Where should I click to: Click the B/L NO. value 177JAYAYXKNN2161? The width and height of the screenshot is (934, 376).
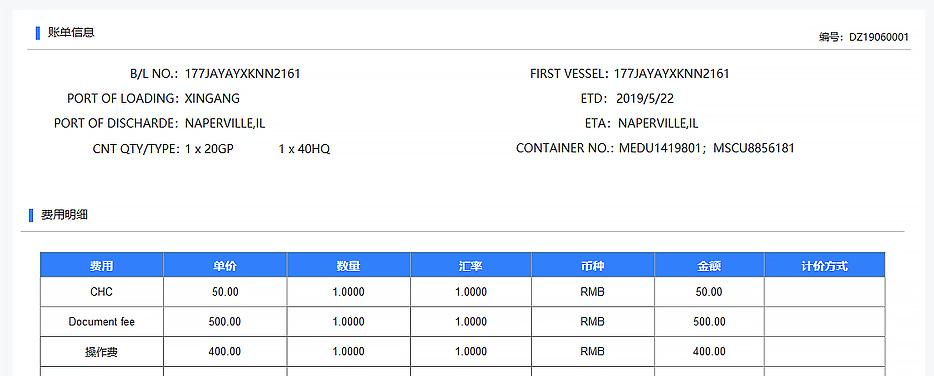pyautogui.click(x=242, y=74)
